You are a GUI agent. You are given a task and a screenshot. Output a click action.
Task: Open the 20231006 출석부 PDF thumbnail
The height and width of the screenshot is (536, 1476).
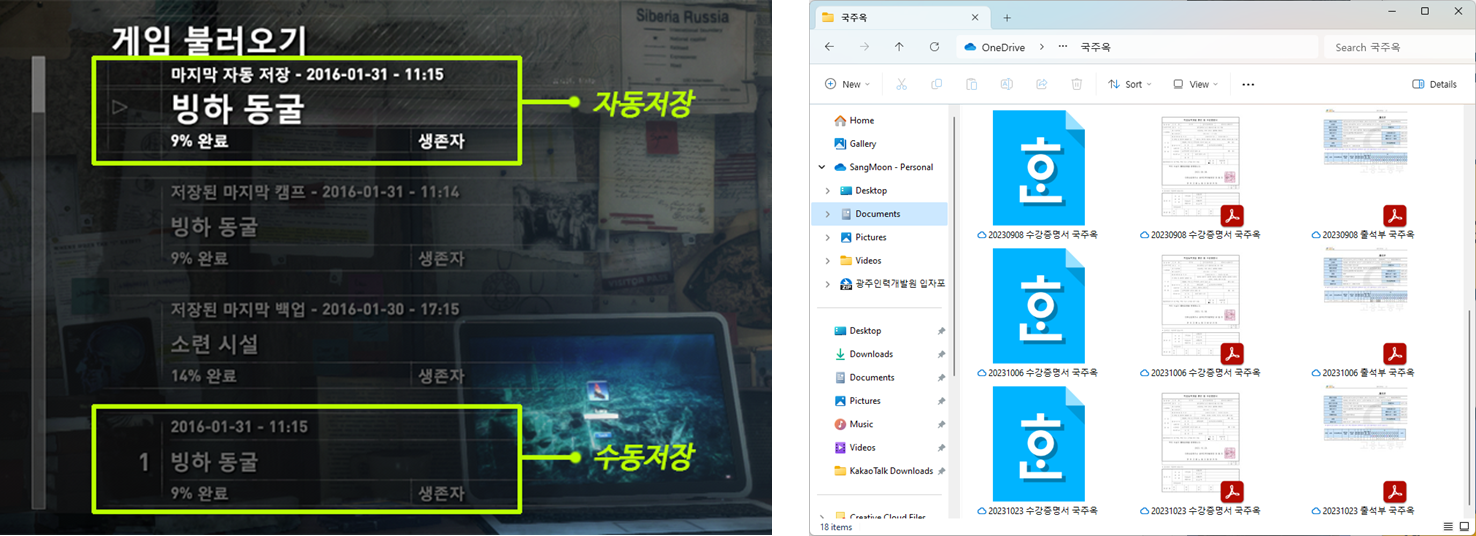(x=1365, y=305)
